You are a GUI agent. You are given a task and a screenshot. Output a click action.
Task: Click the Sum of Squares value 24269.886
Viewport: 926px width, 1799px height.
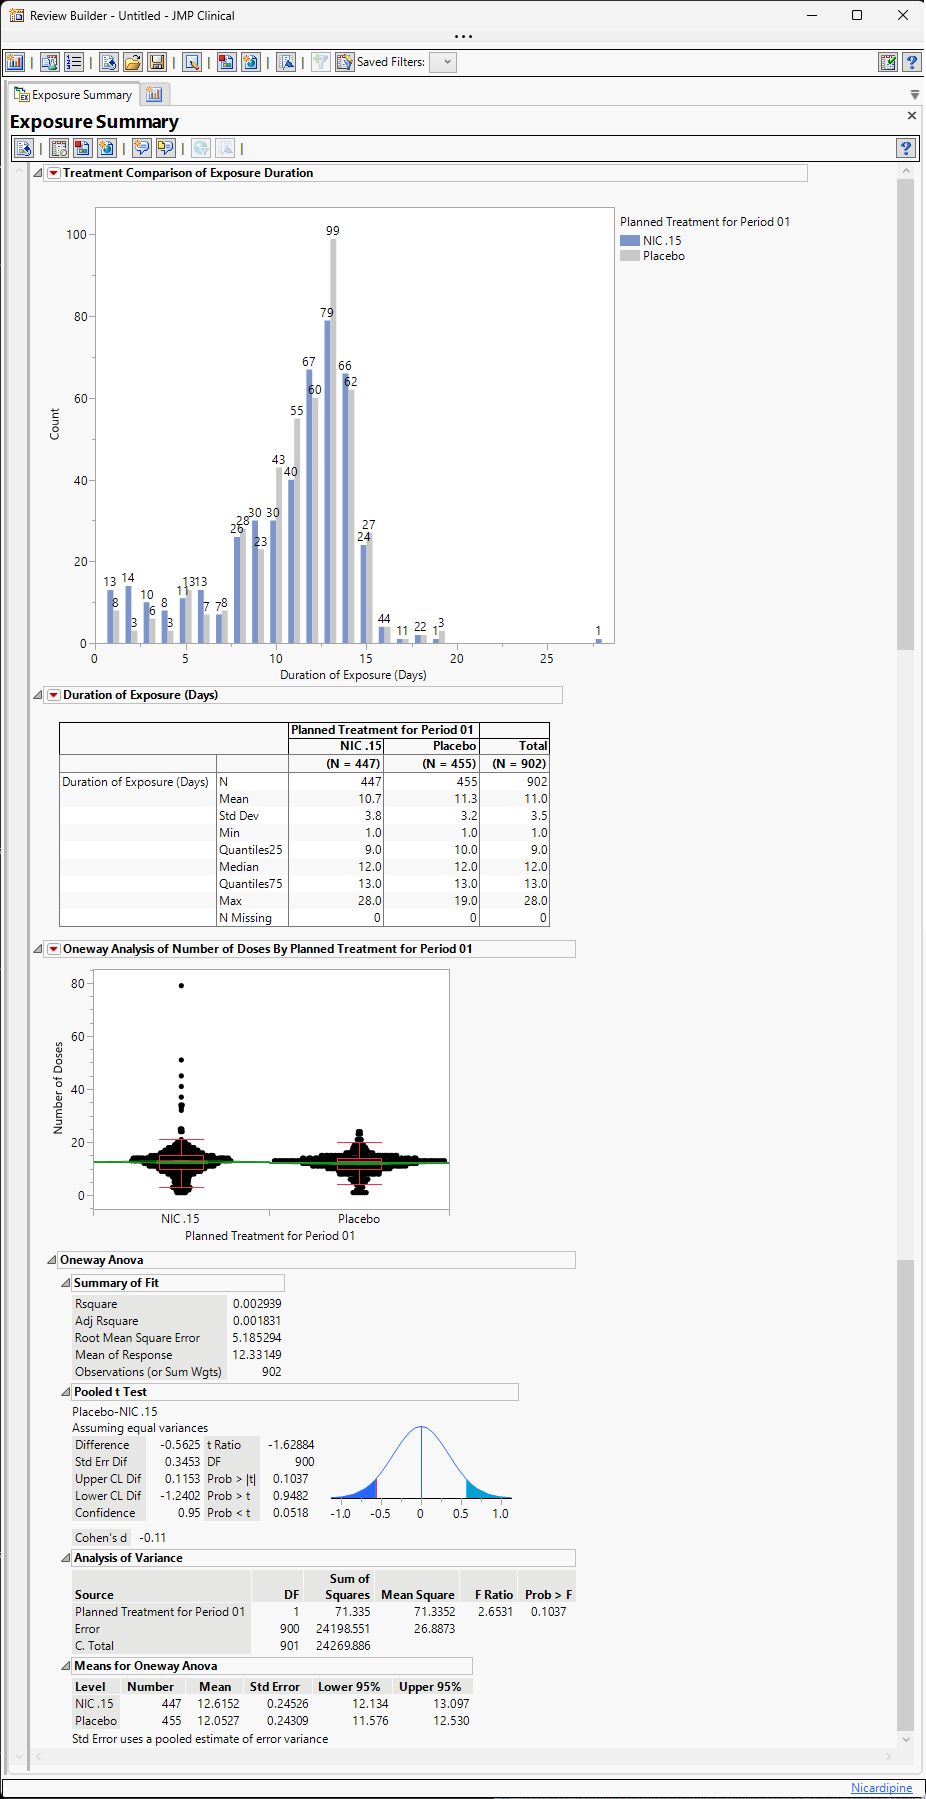(x=343, y=1646)
